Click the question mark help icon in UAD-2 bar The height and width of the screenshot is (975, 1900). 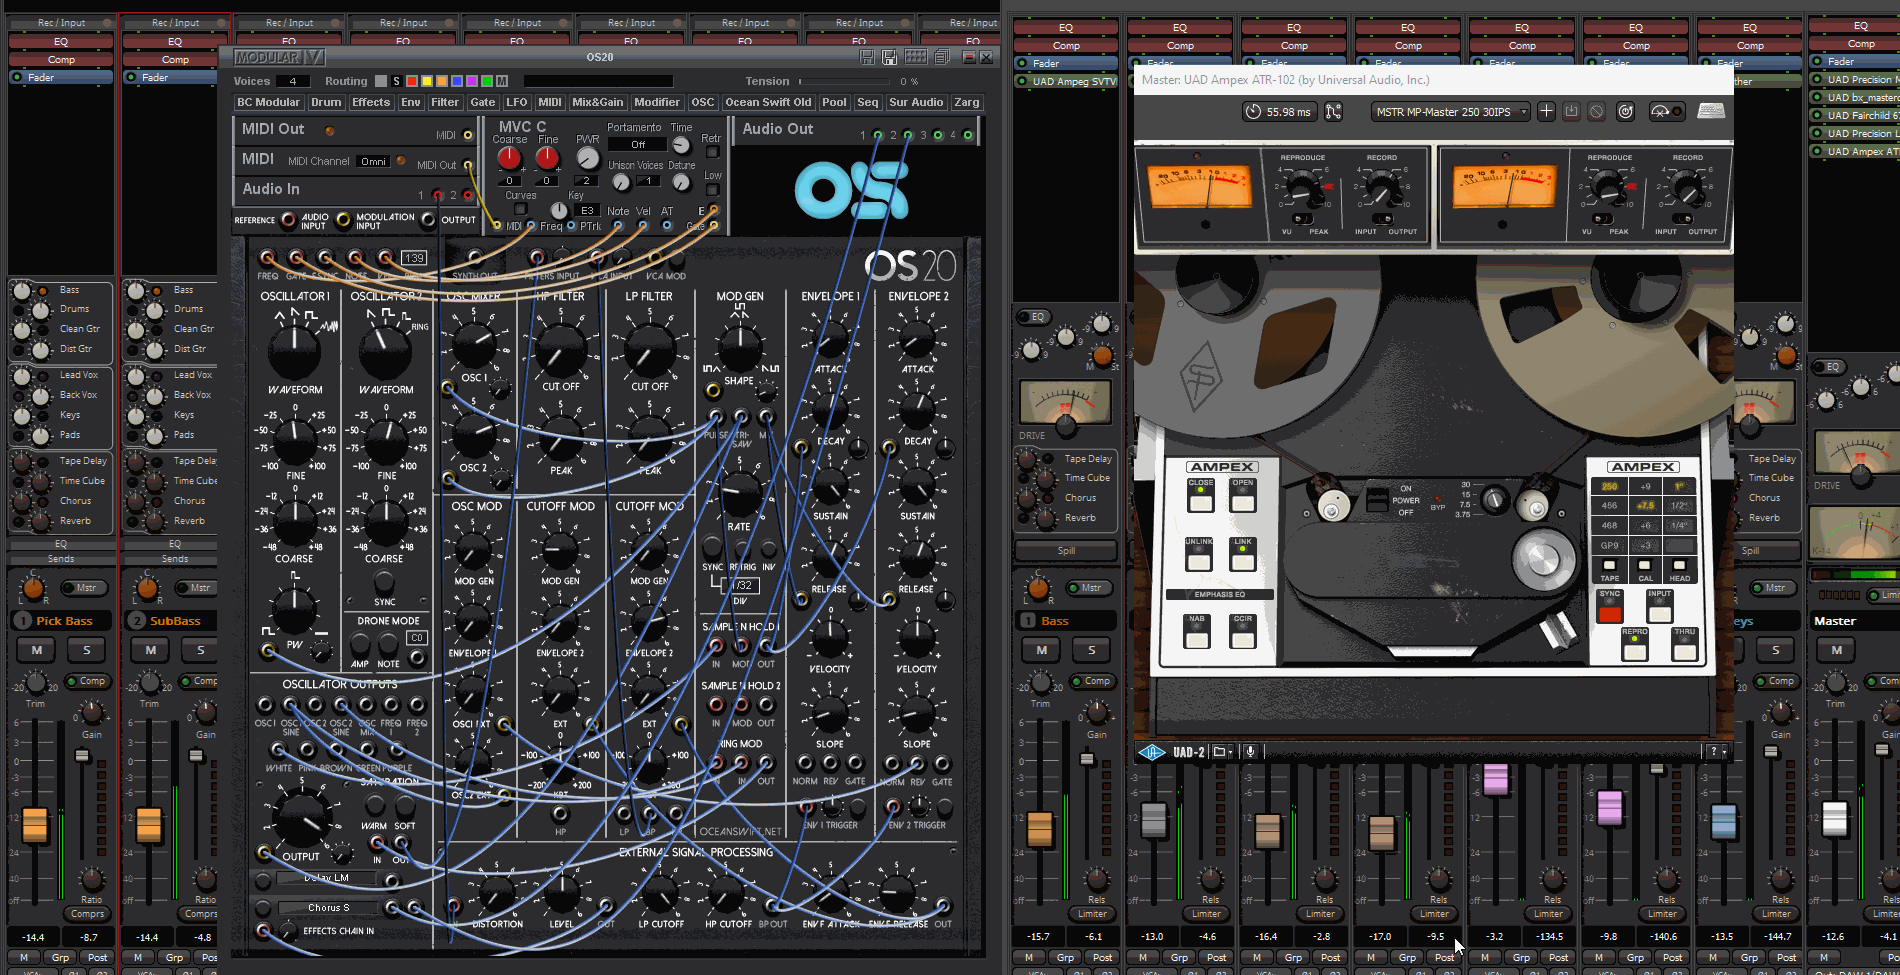(1713, 752)
